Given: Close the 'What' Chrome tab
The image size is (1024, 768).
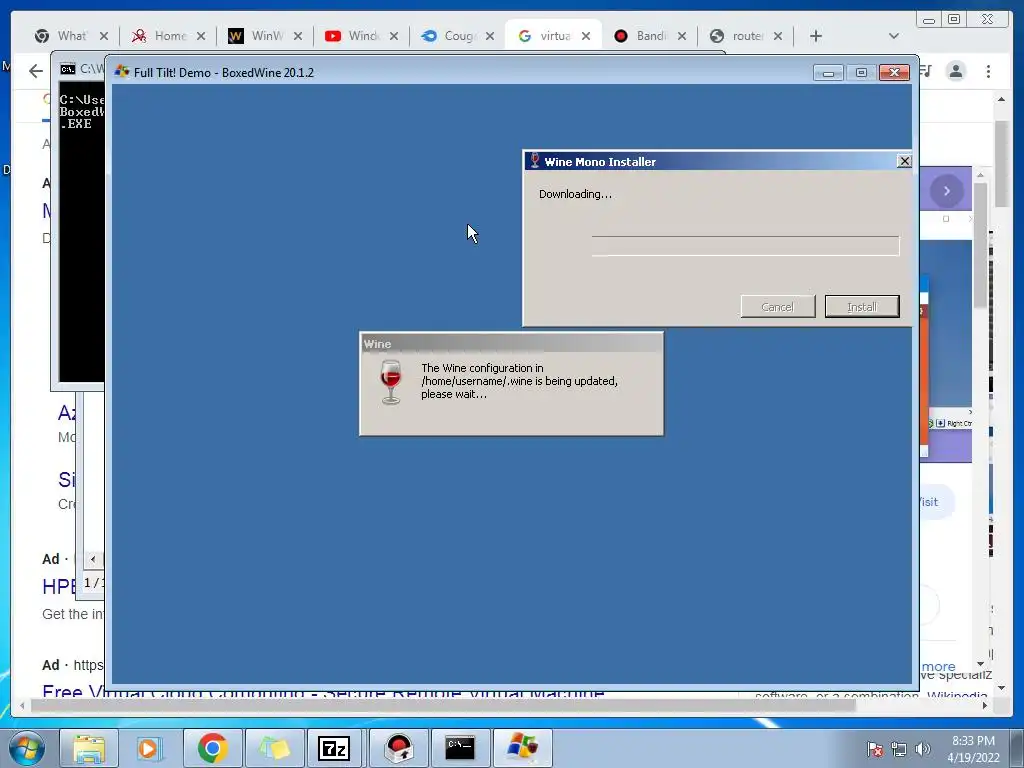Looking at the screenshot, I should [104, 36].
